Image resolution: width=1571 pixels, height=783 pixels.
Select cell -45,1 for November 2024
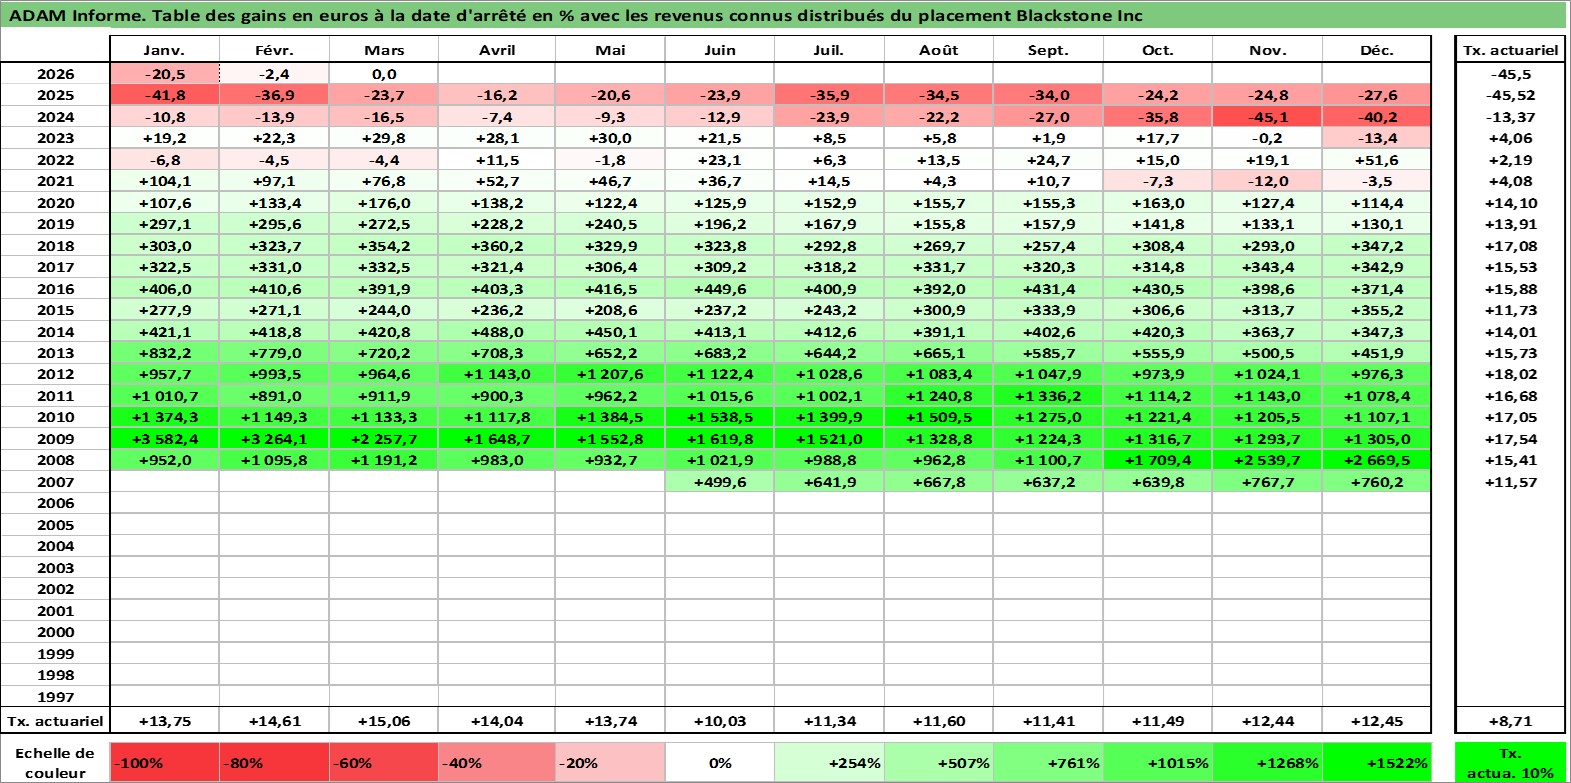[1267, 117]
